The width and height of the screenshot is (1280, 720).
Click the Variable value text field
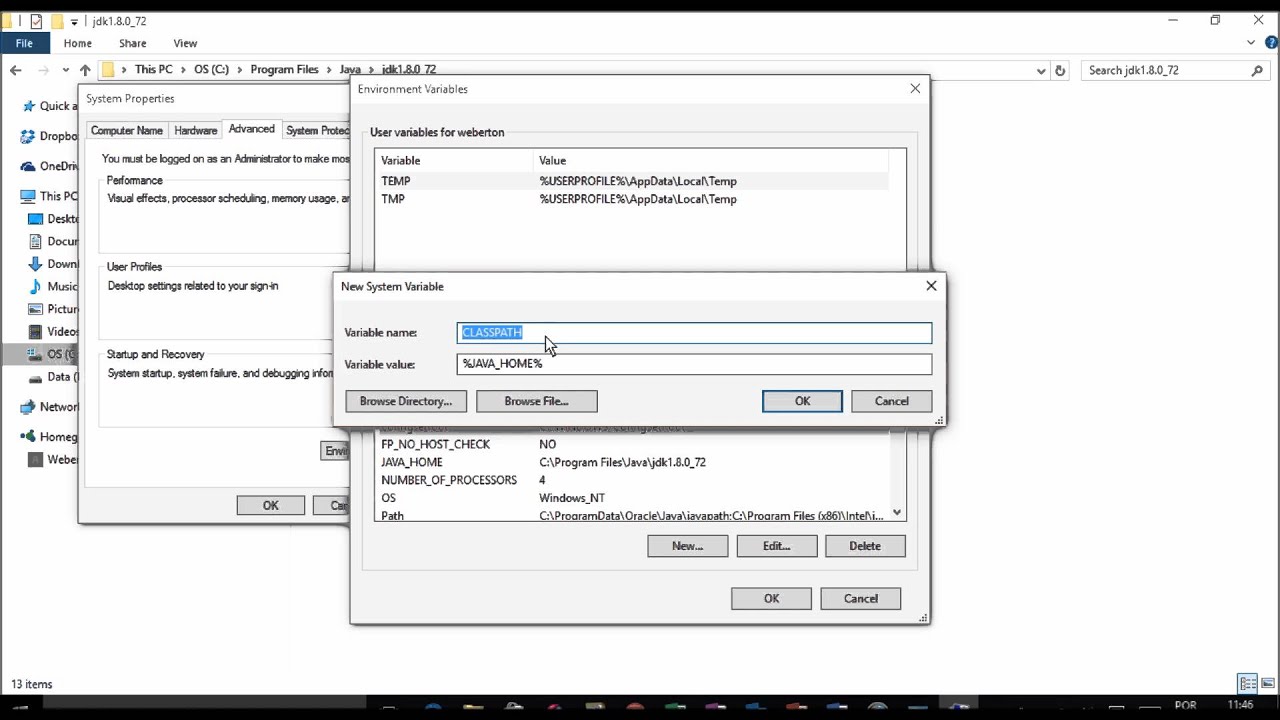pyautogui.click(x=694, y=364)
